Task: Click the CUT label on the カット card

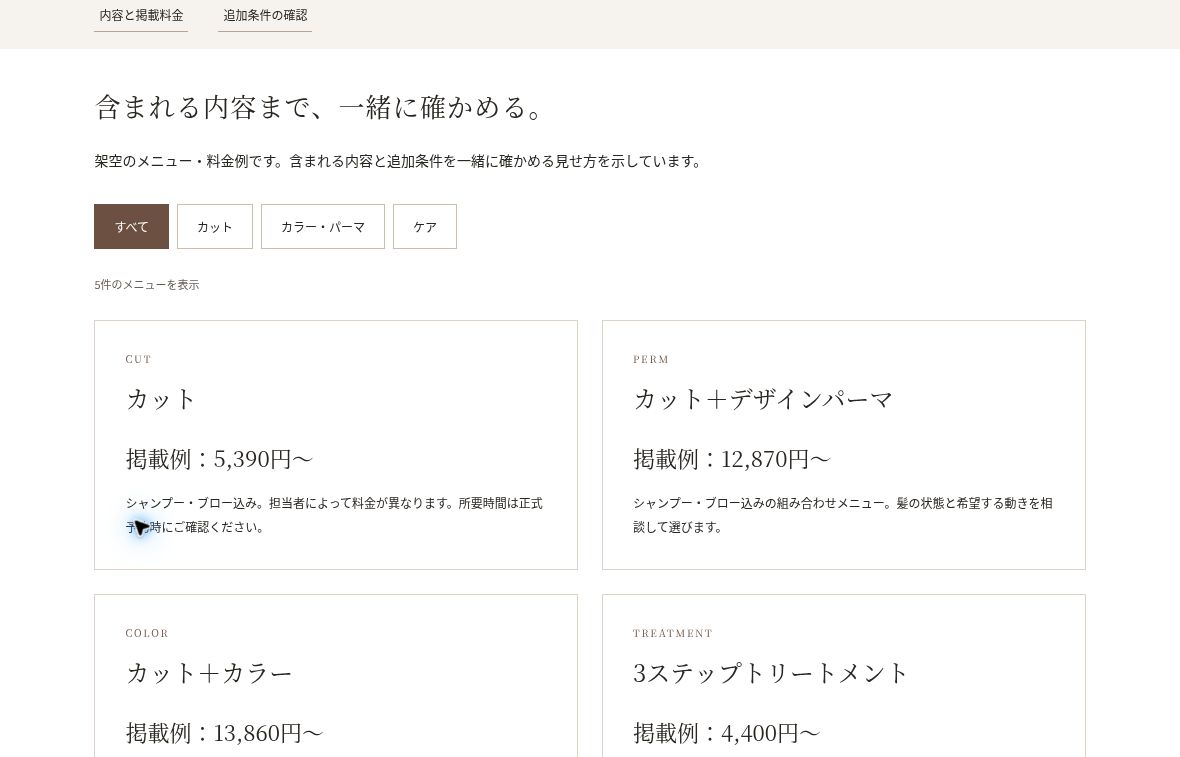Action: coord(138,360)
